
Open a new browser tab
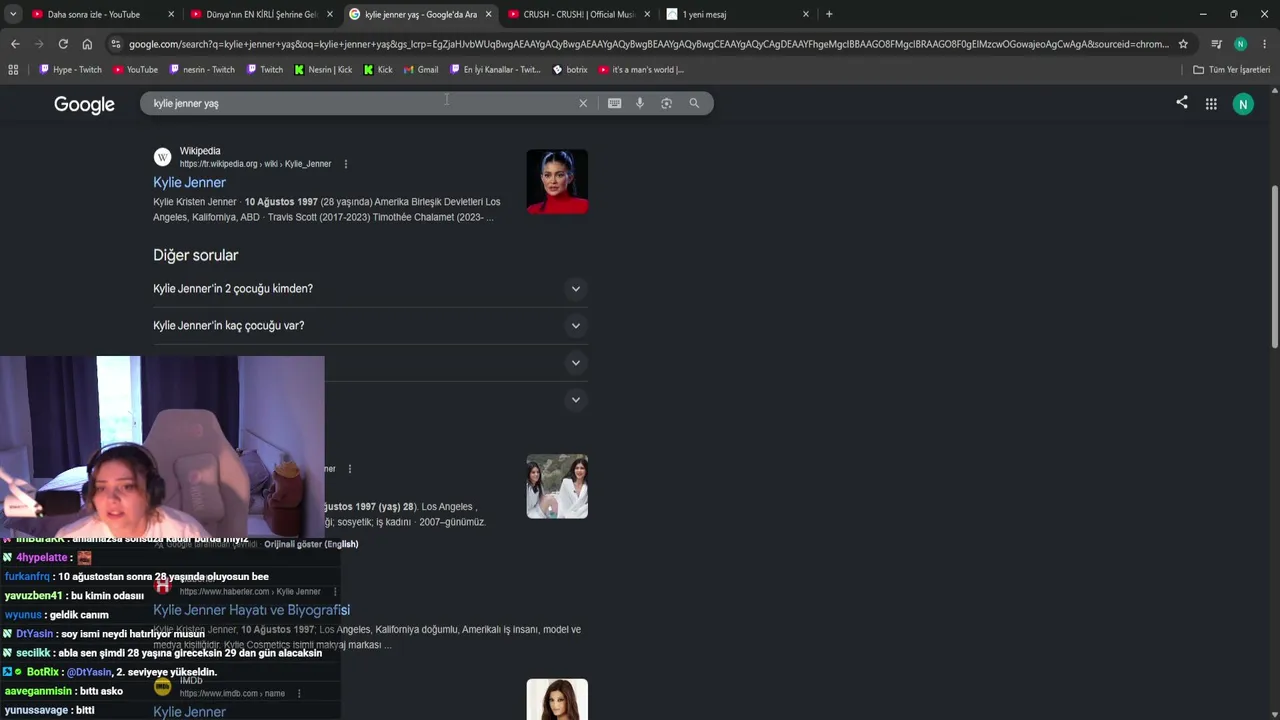[x=829, y=14]
